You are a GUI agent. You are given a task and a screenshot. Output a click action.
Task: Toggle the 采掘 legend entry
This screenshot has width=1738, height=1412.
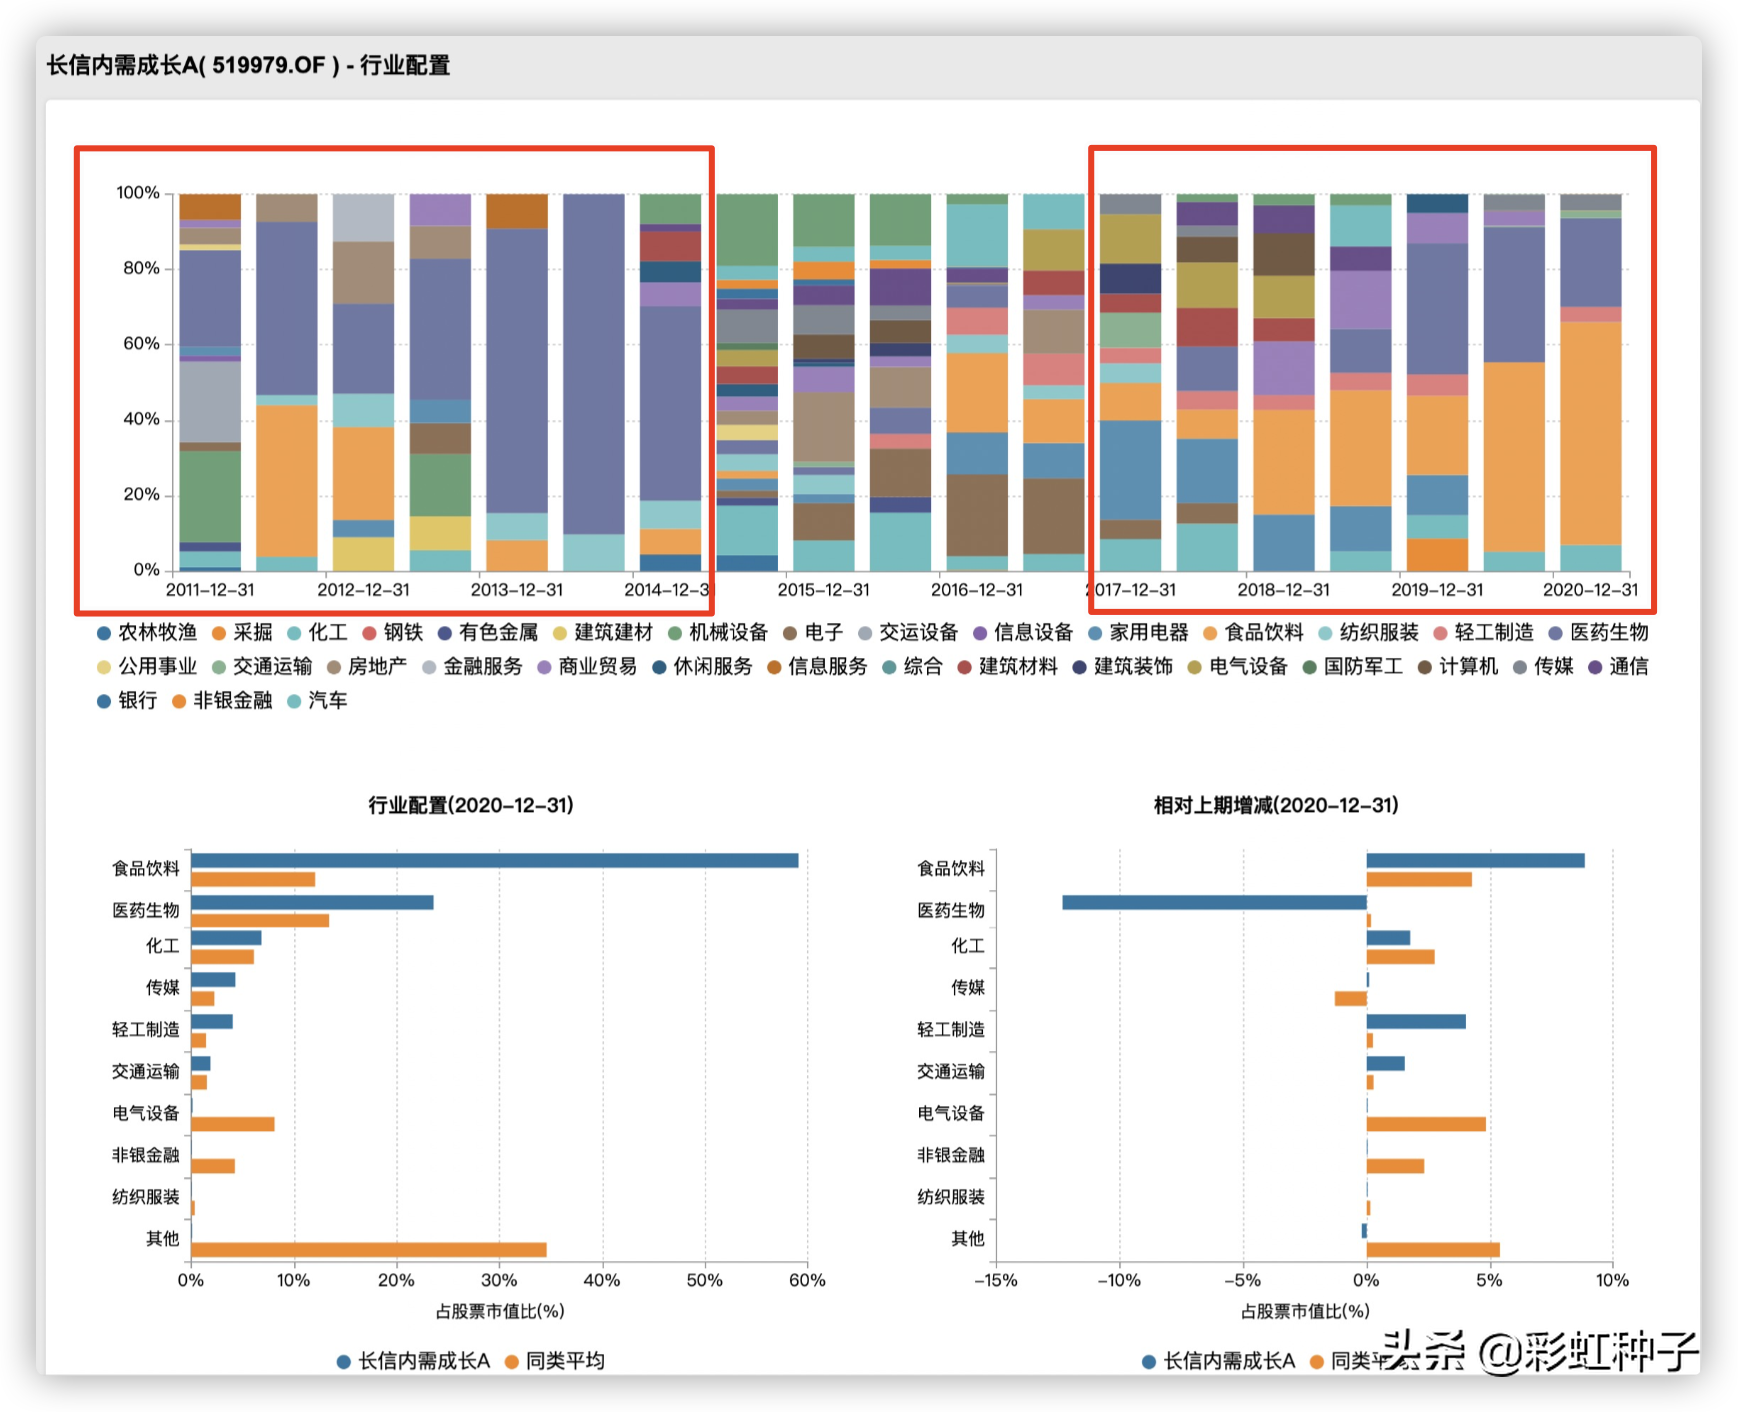tap(242, 632)
